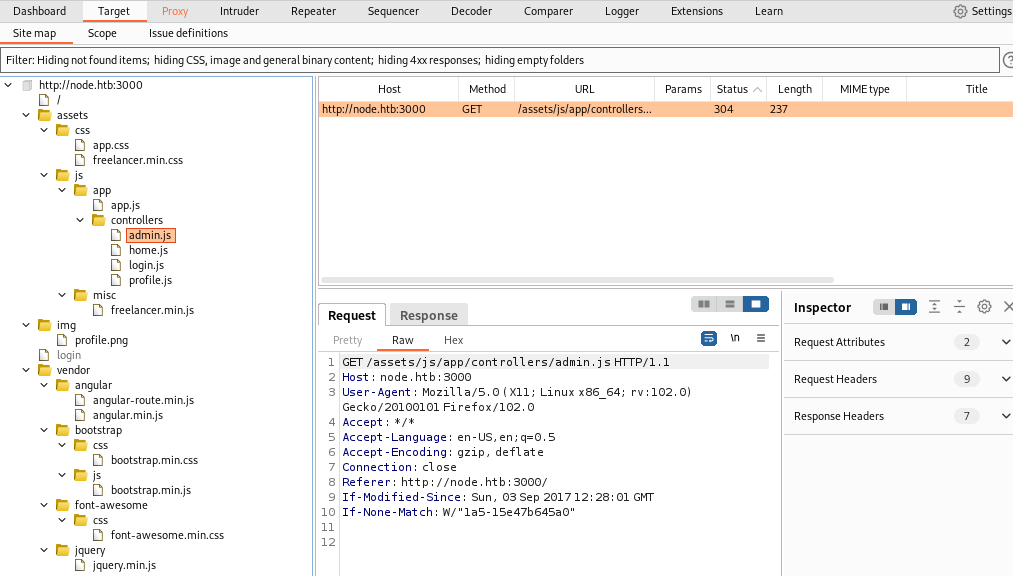Collapse the vendor folder chevron
Screen dimensions: 1013x576
point(26,370)
